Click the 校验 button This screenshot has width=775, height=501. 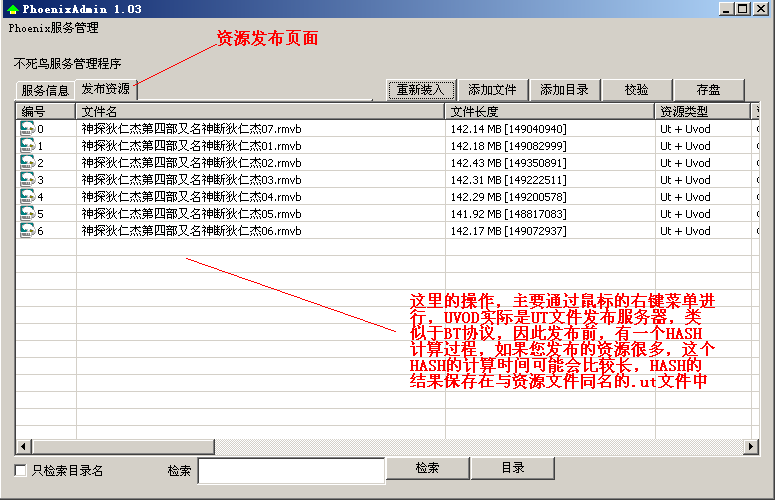(x=637, y=90)
